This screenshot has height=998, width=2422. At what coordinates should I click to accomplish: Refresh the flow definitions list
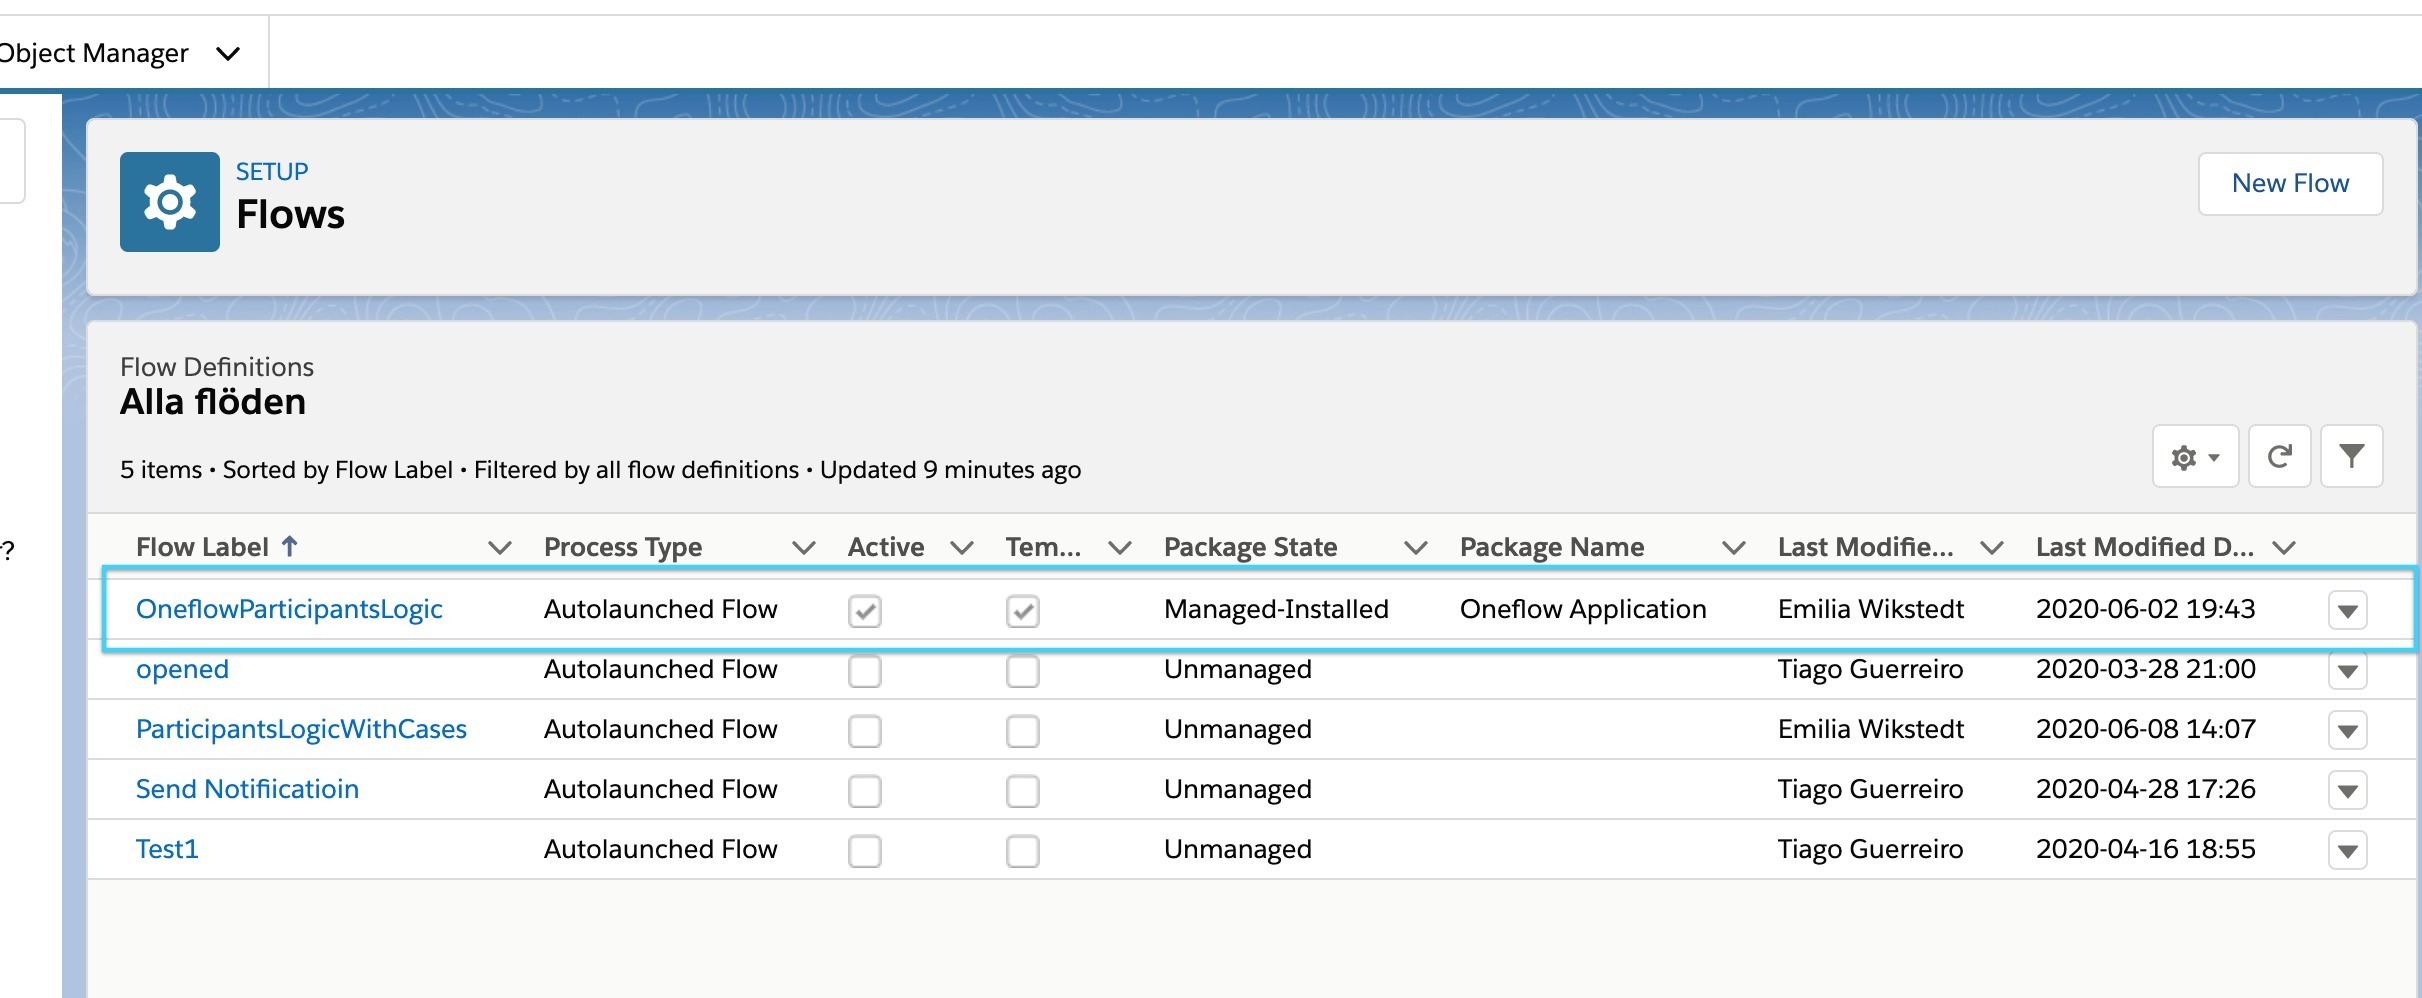point(2279,457)
